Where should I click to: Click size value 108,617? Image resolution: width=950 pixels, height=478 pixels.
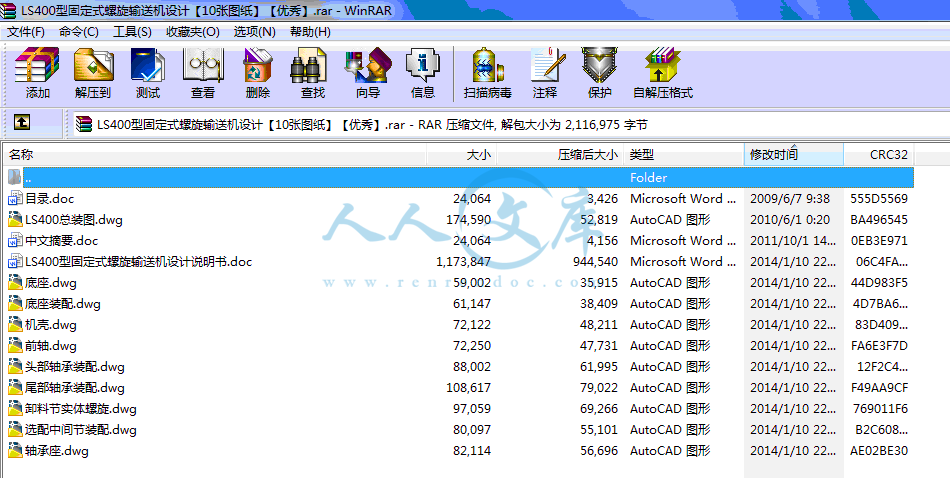coord(468,388)
